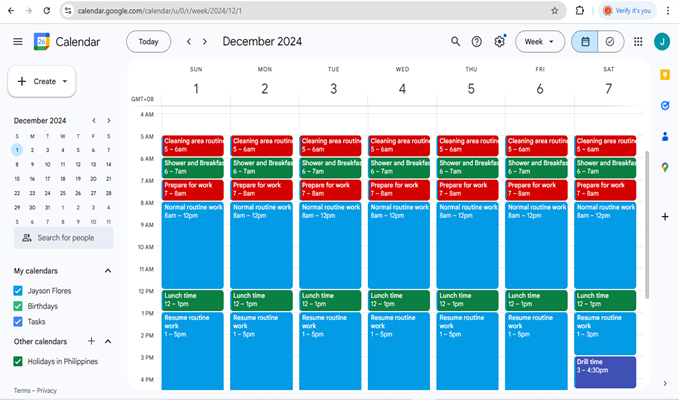The width and height of the screenshot is (679, 400).
Task: Click the Today button
Action: pos(148,41)
